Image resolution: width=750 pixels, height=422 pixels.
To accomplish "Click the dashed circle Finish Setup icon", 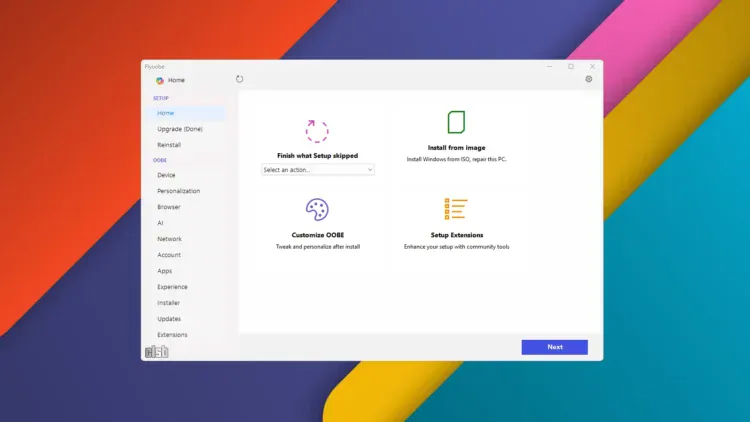I will [317, 131].
